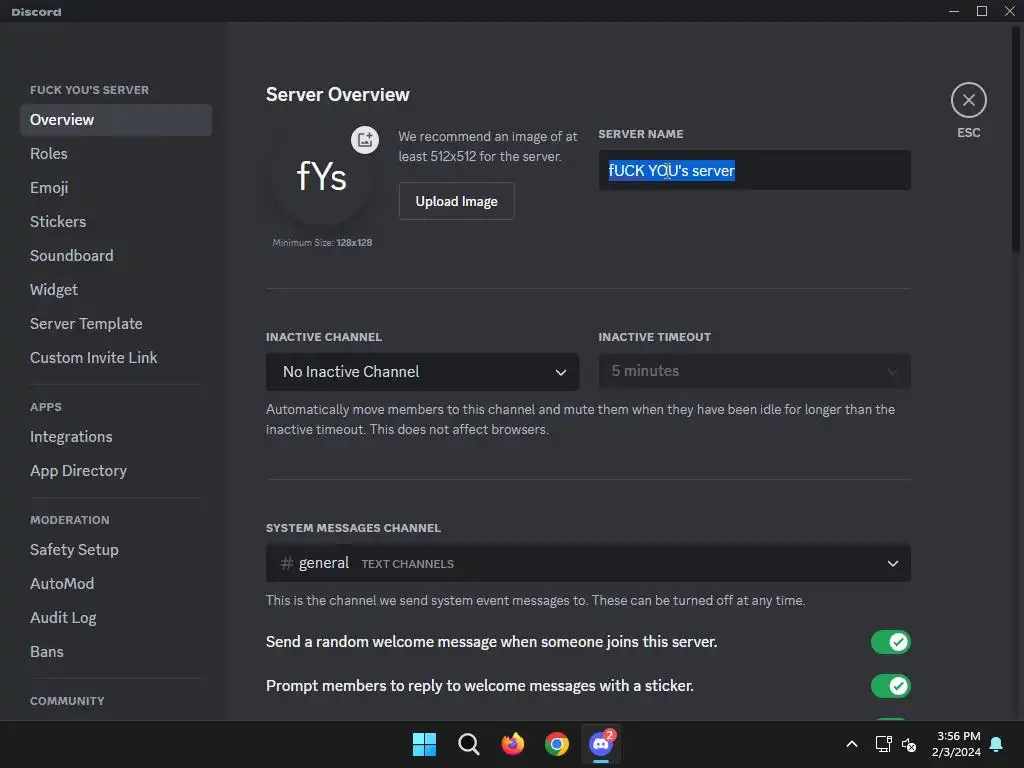Expand the system messages channel dropdown
The image size is (1024, 768).
pyautogui.click(x=588, y=563)
